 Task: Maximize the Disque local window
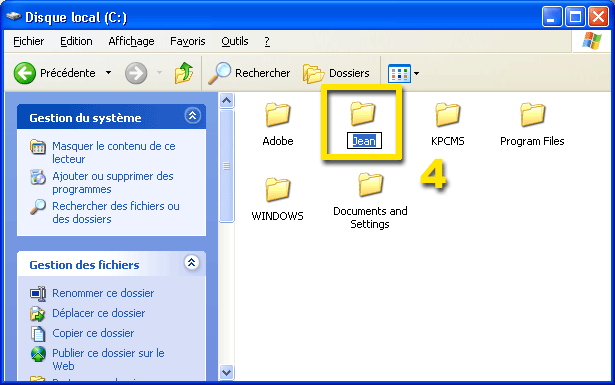click(x=575, y=17)
